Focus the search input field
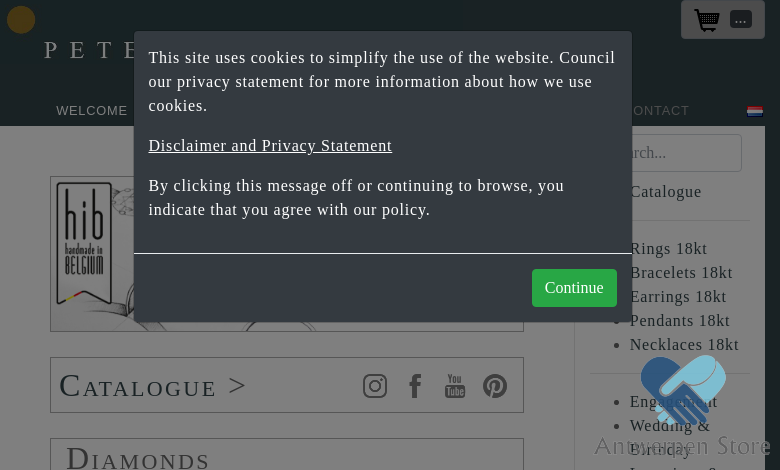The image size is (780, 470). pyautogui.click(x=686, y=153)
